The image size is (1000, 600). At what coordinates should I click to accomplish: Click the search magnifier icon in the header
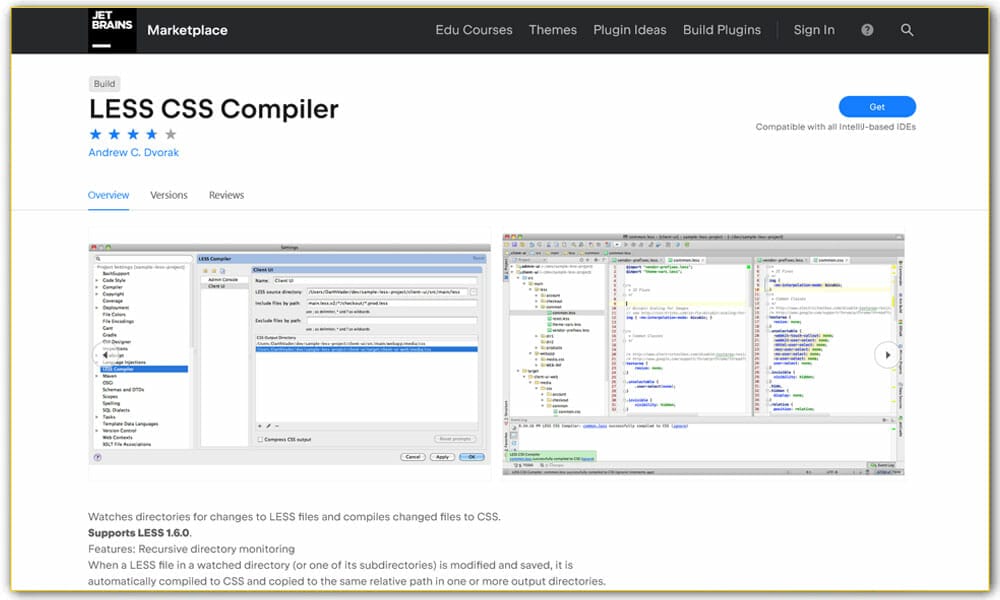907,30
